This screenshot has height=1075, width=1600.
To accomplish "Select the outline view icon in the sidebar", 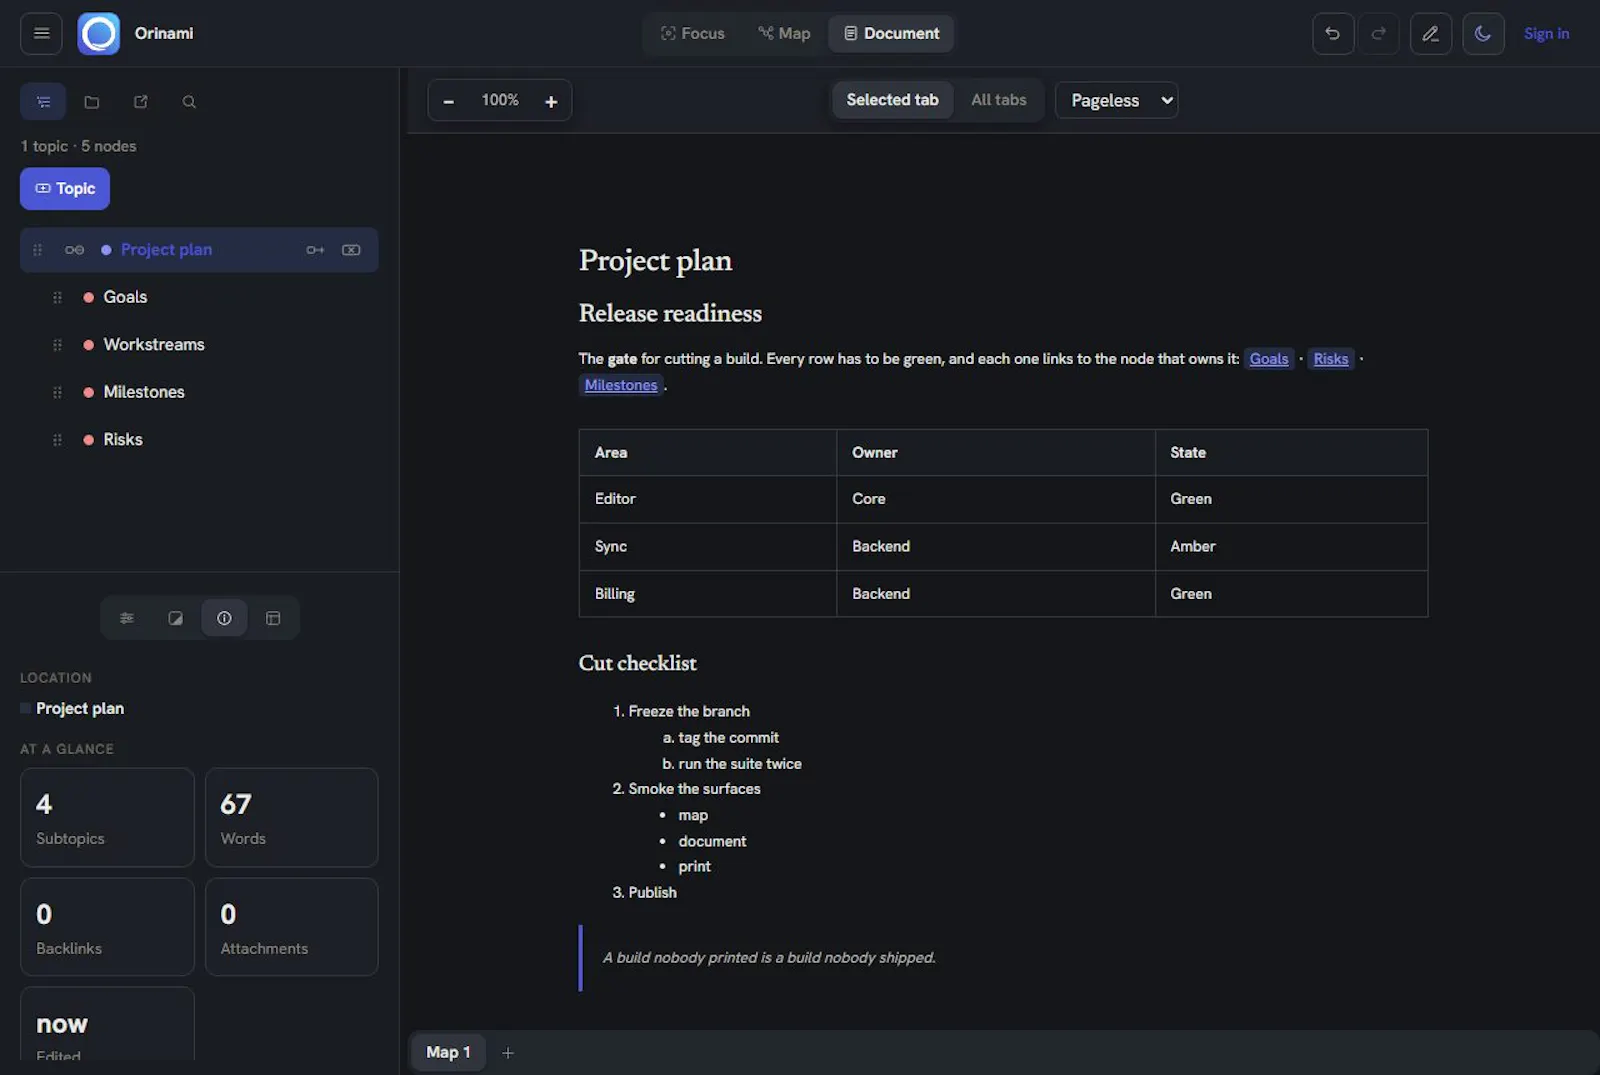I will tap(43, 102).
